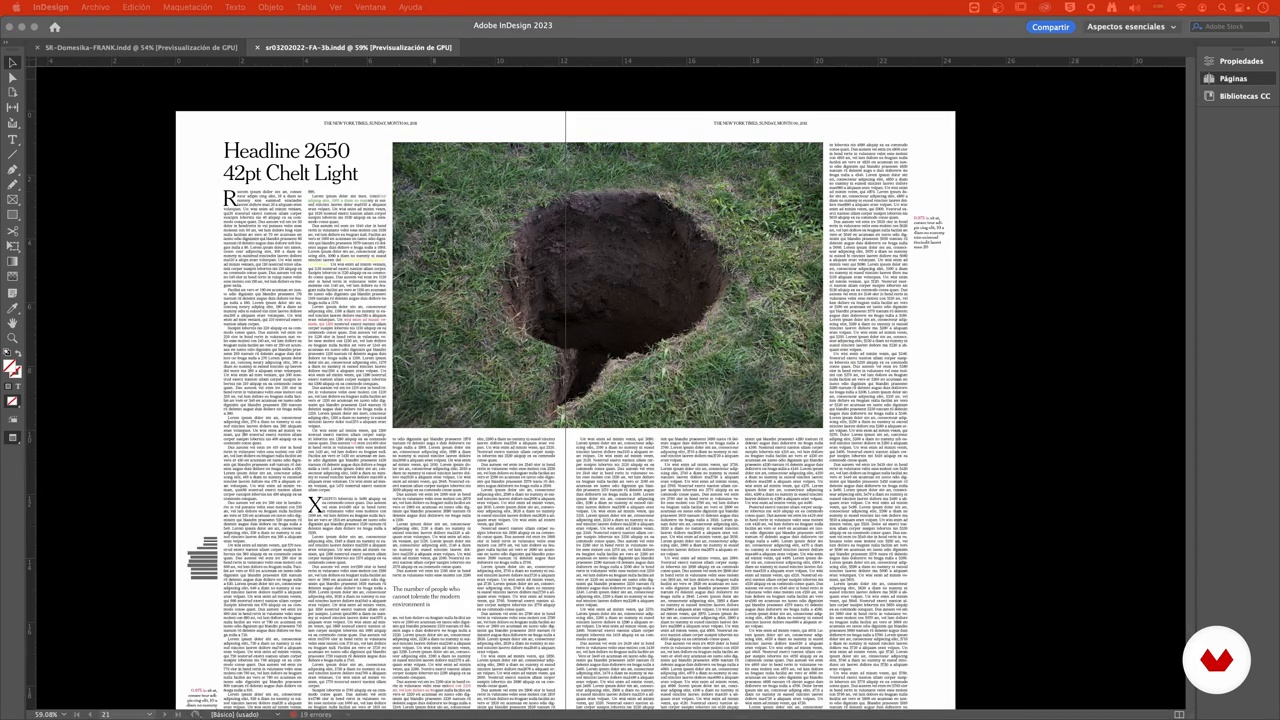Toggle the screen mode button
Screen dimensions: 1280x720
coord(13,437)
